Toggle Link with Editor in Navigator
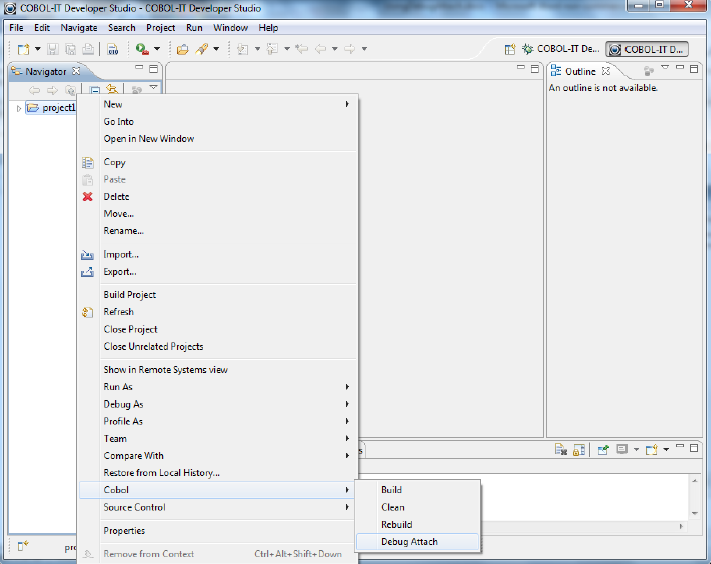 [x=112, y=89]
